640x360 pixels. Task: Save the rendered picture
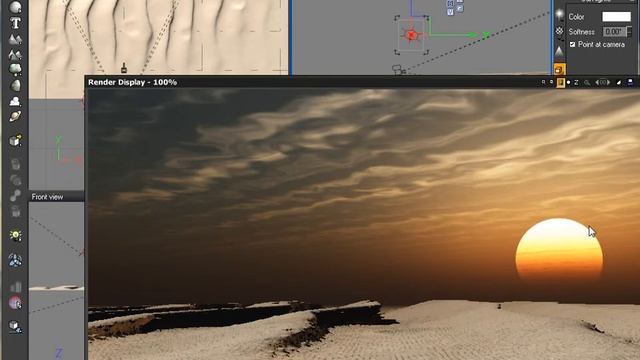point(630,82)
